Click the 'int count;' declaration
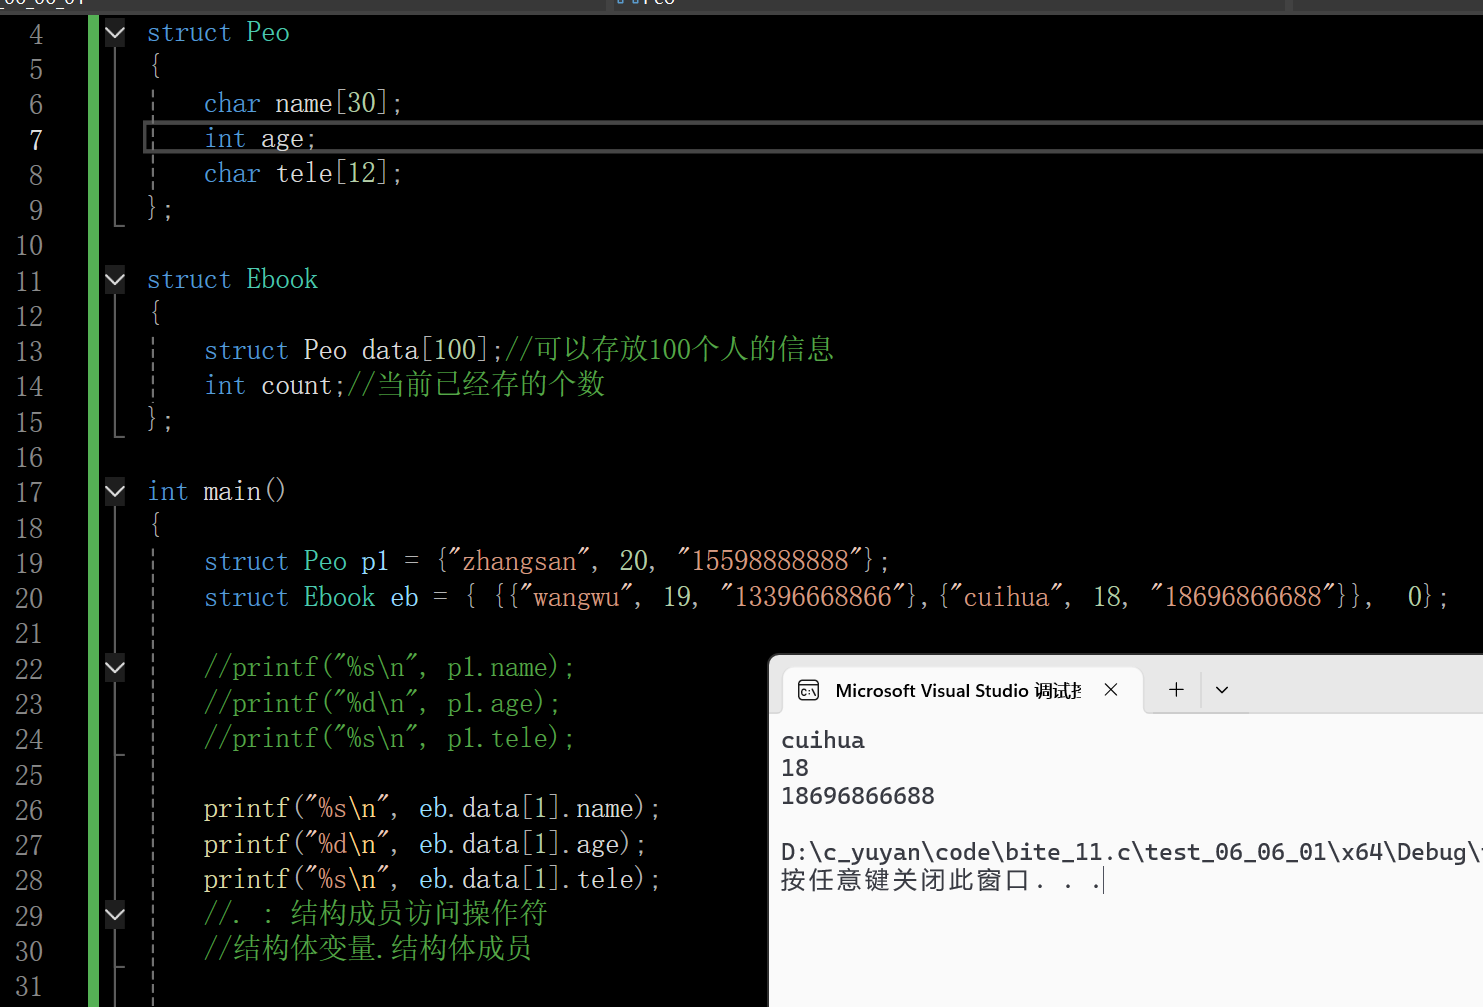This screenshot has width=1483, height=1007. coord(274,386)
